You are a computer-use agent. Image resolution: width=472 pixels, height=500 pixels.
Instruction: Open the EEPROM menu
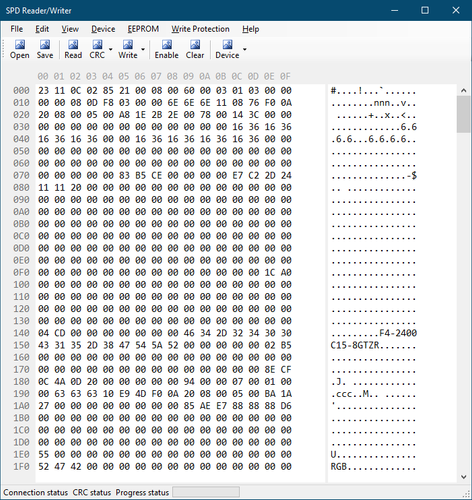pos(143,29)
